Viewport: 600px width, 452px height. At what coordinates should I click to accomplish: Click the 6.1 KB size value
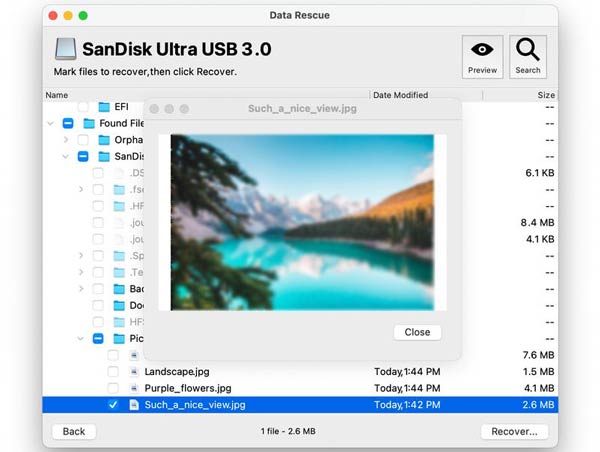[x=540, y=173]
